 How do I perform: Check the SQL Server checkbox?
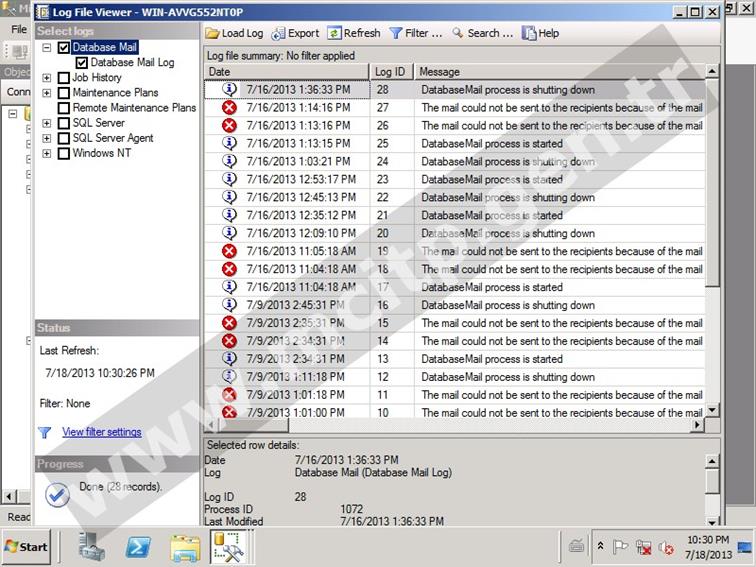pos(64,123)
